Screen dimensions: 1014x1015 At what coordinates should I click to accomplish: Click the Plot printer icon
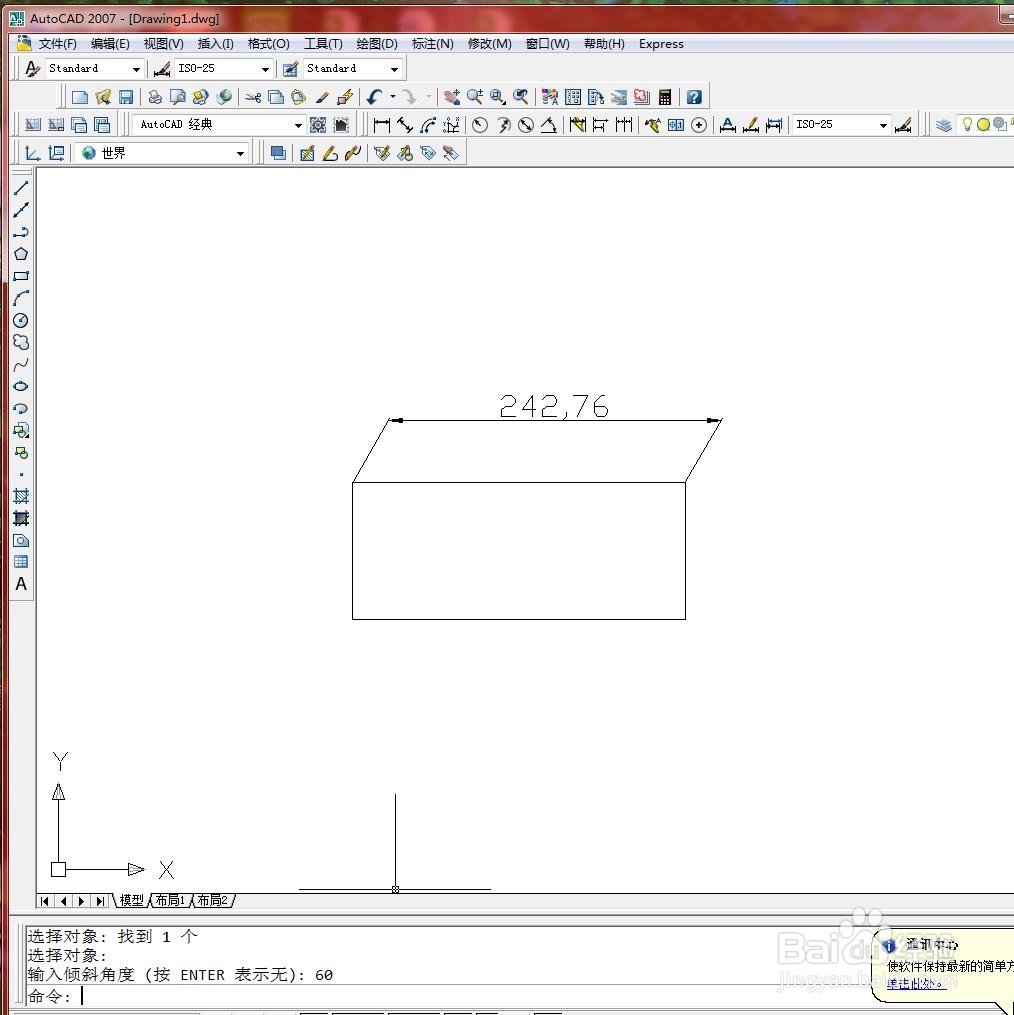[x=155, y=97]
